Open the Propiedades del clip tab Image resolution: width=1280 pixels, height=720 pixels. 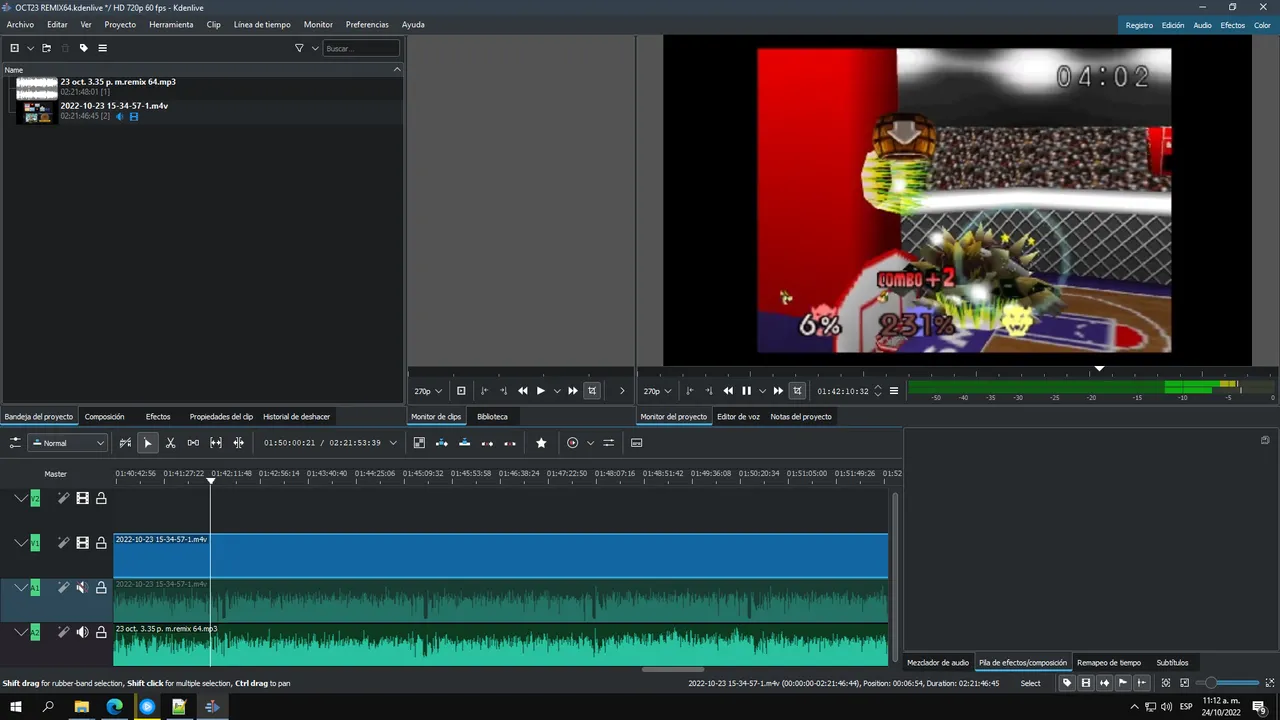point(221,416)
